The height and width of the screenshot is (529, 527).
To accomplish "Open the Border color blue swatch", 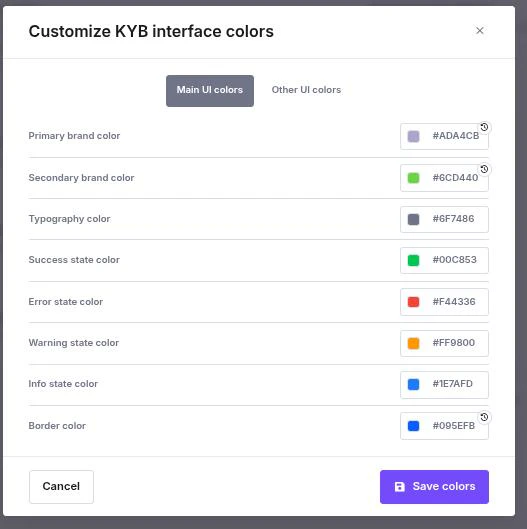I will (413, 426).
